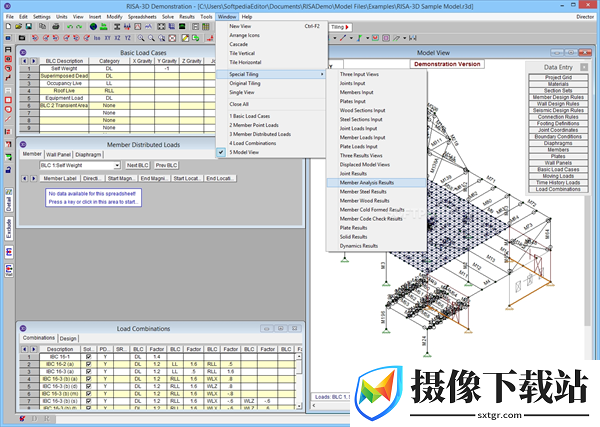Toggle the Solve checkbox for IBC 16-3 (a)
Viewport: 600px width, 427px height.
click(x=88, y=372)
